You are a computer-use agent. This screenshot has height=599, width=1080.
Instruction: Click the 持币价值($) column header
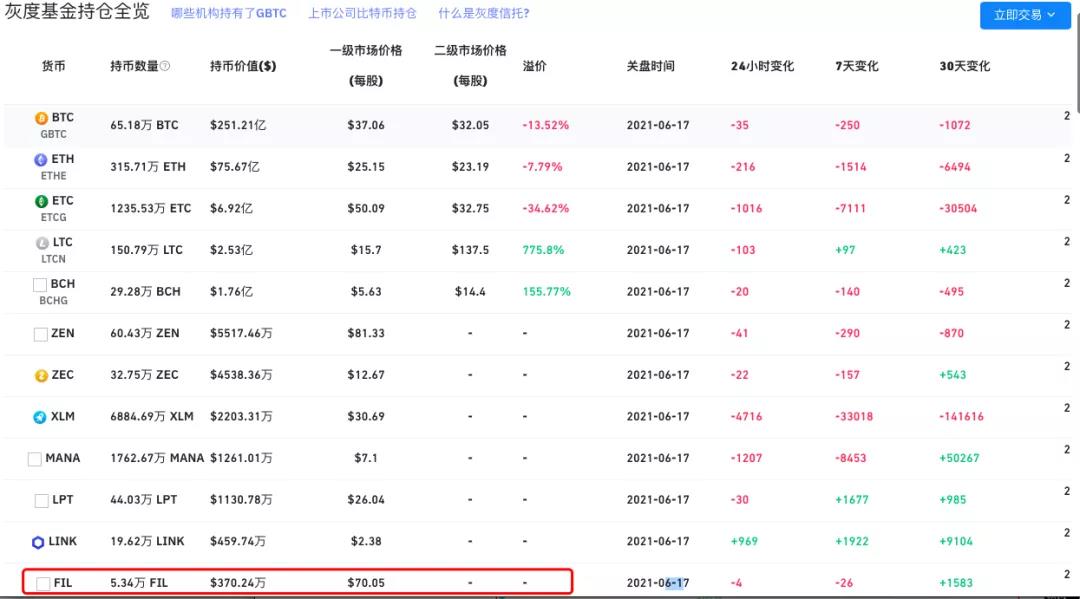click(243, 66)
